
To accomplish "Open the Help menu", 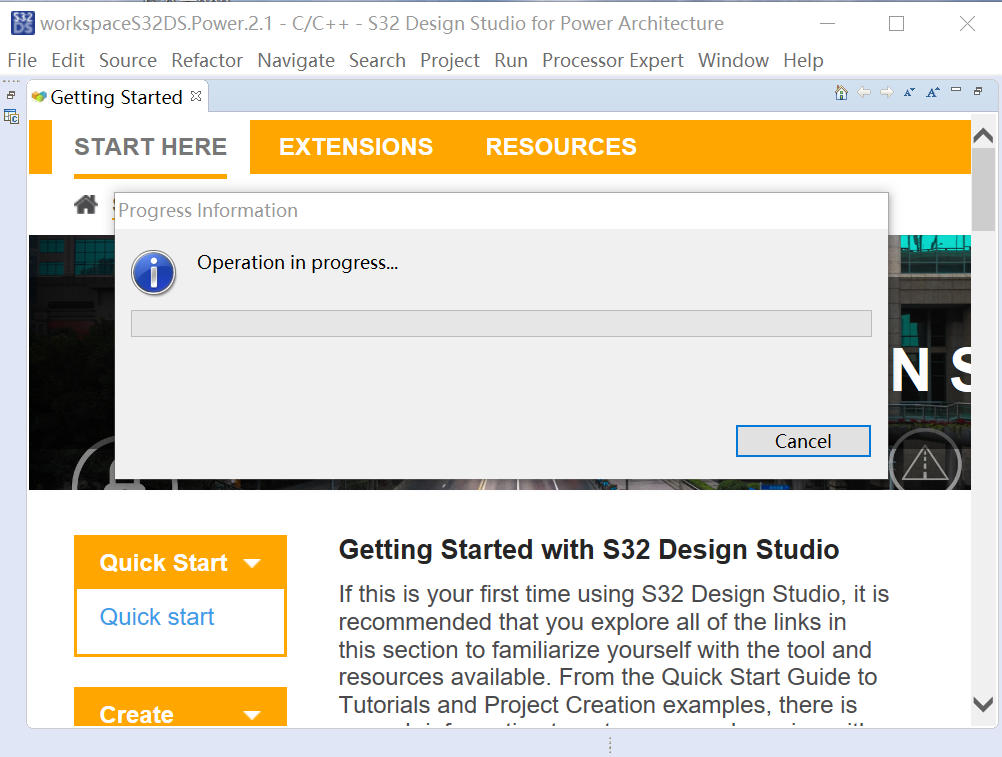I will (x=803, y=60).
